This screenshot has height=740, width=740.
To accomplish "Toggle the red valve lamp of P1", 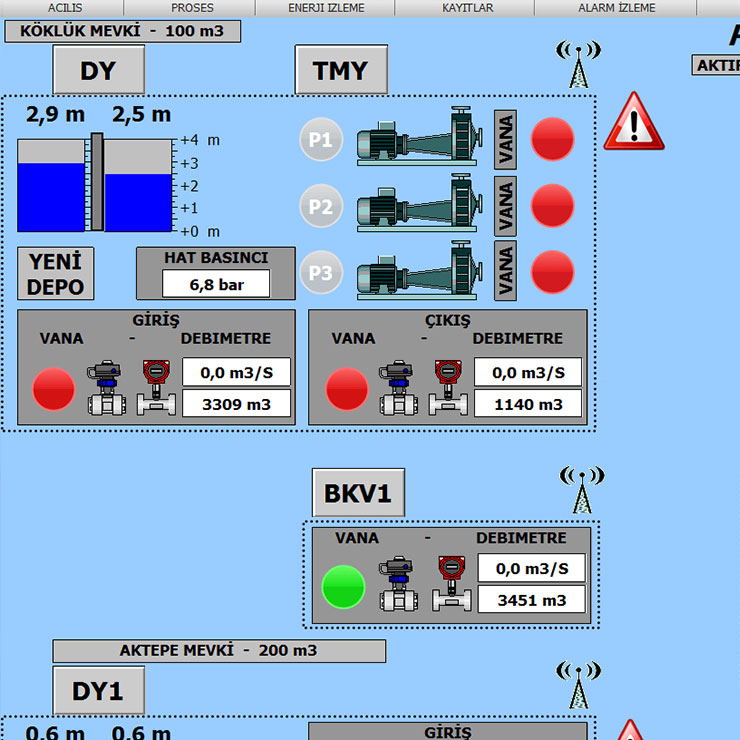I will [552, 139].
